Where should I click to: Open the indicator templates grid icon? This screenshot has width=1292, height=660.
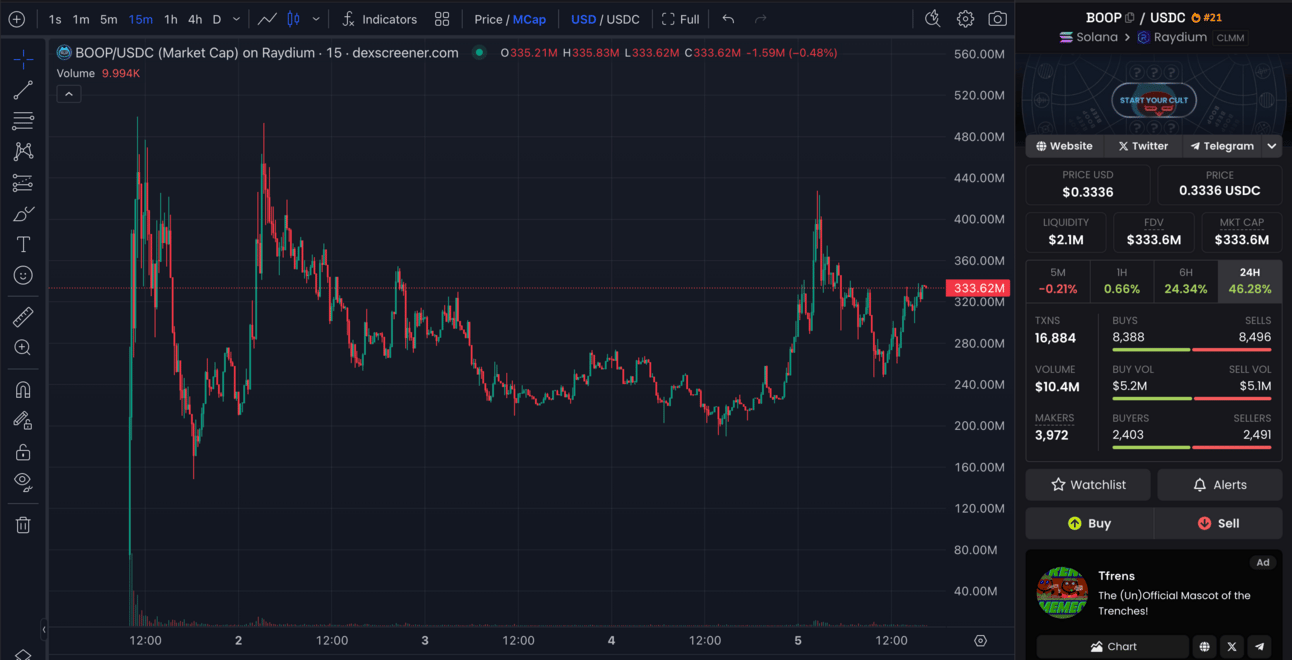click(x=442, y=19)
